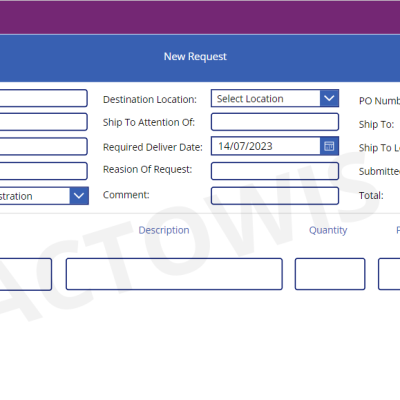This screenshot has width=400, height=400.
Task: Click the Description column header
Action: (164, 230)
